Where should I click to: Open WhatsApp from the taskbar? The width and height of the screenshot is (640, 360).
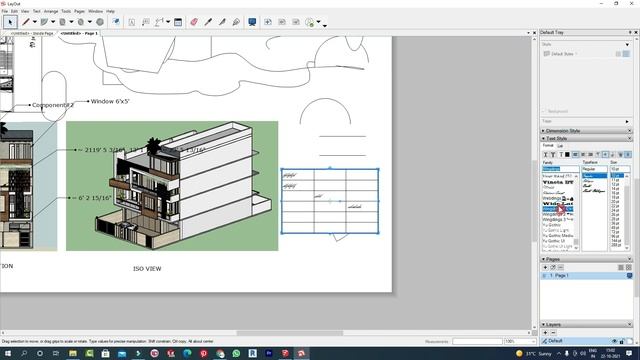[x=236, y=353]
